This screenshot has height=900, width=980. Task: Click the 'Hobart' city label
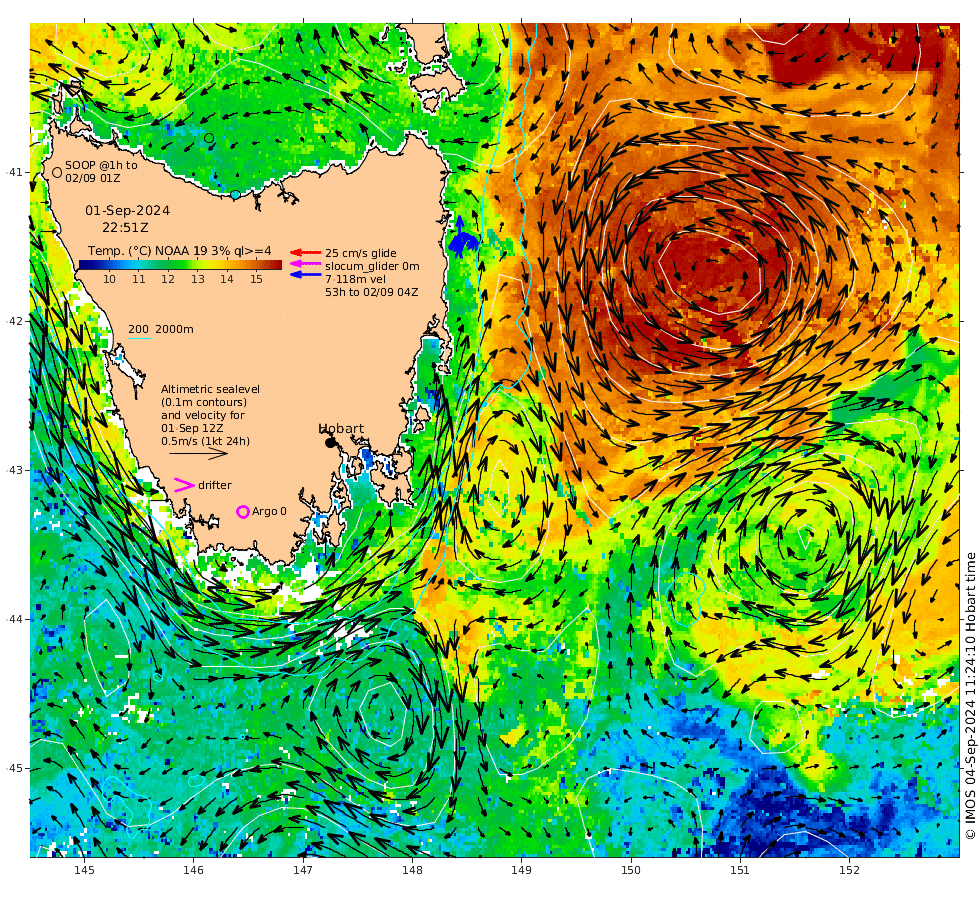click(341, 429)
